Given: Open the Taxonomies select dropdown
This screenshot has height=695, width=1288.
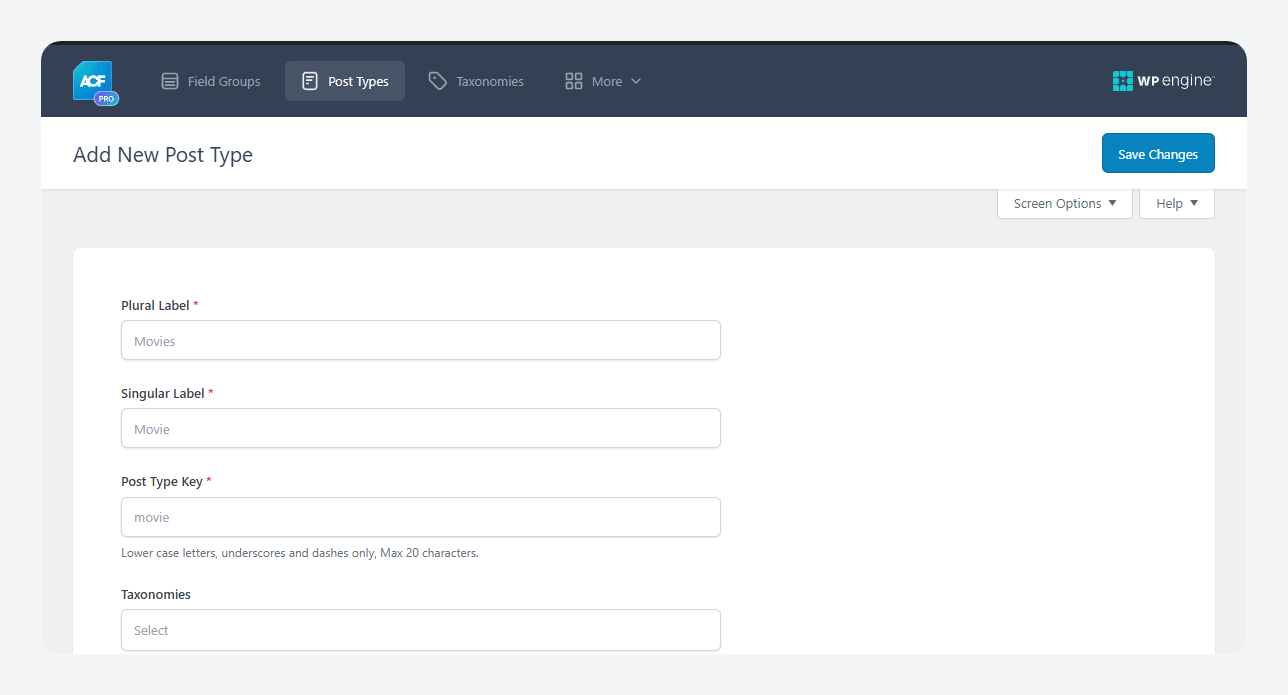Looking at the screenshot, I should point(421,630).
